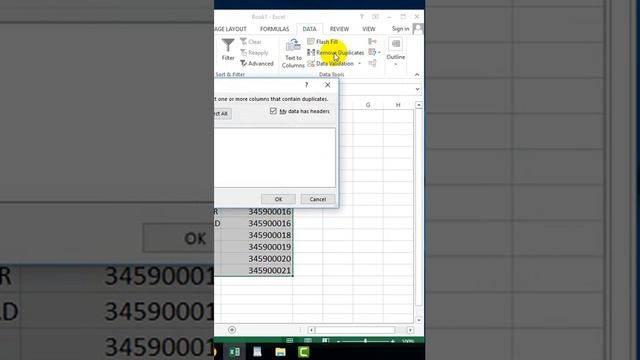Add a new sheet with the plus icon

232,330
